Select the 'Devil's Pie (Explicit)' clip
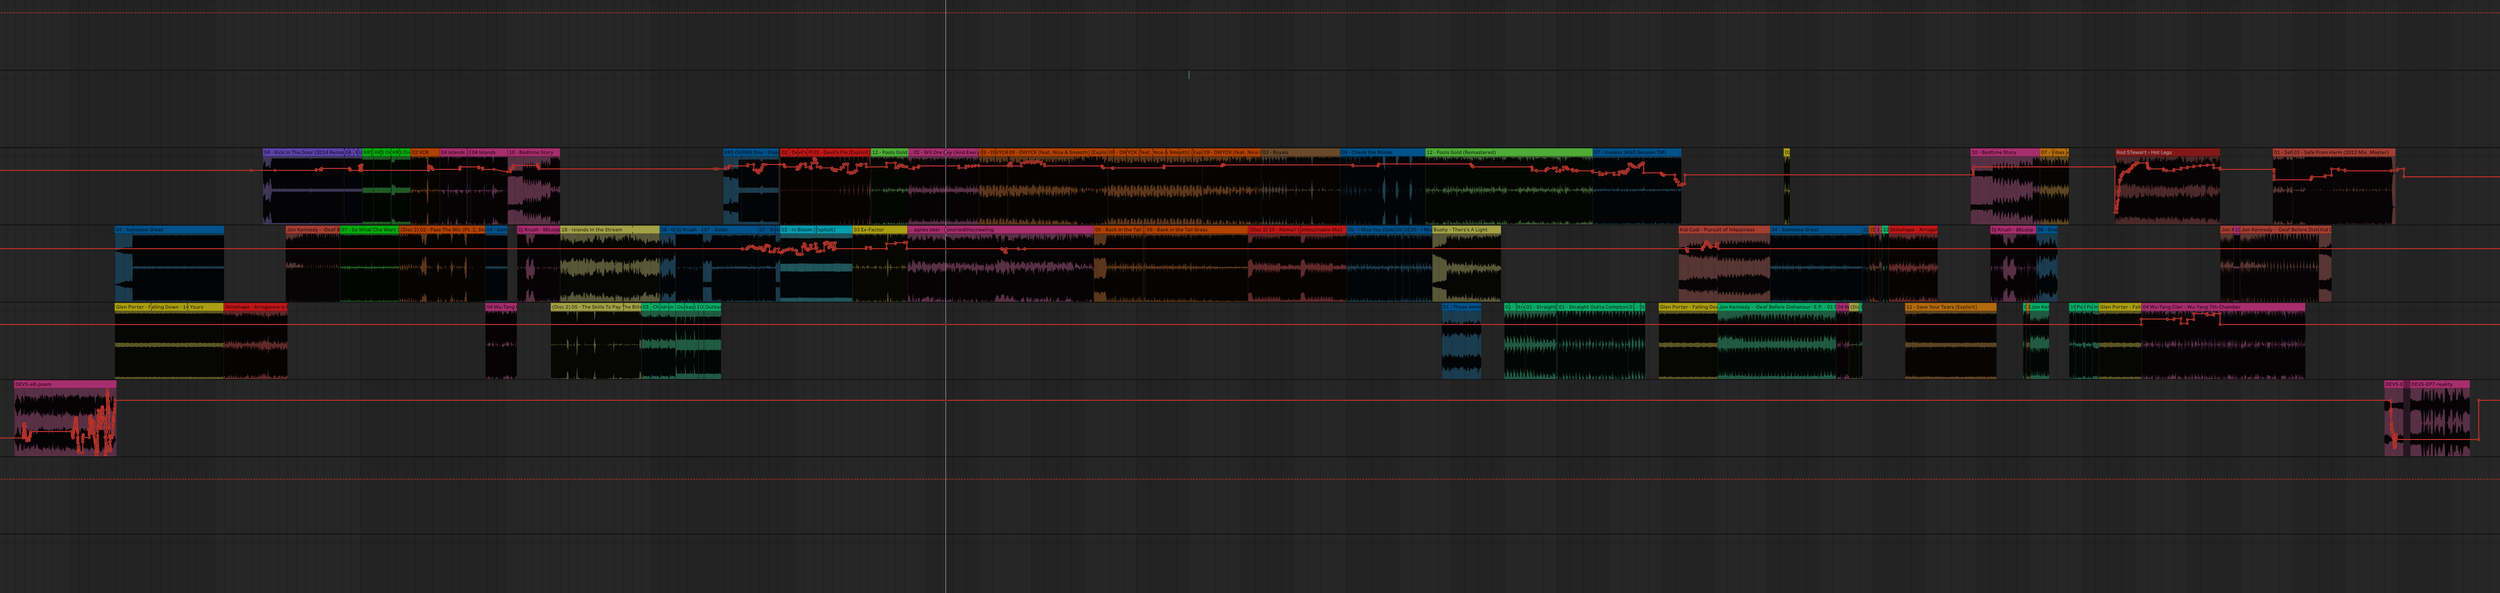The image size is (2500, 593). (x=839, y=186)
